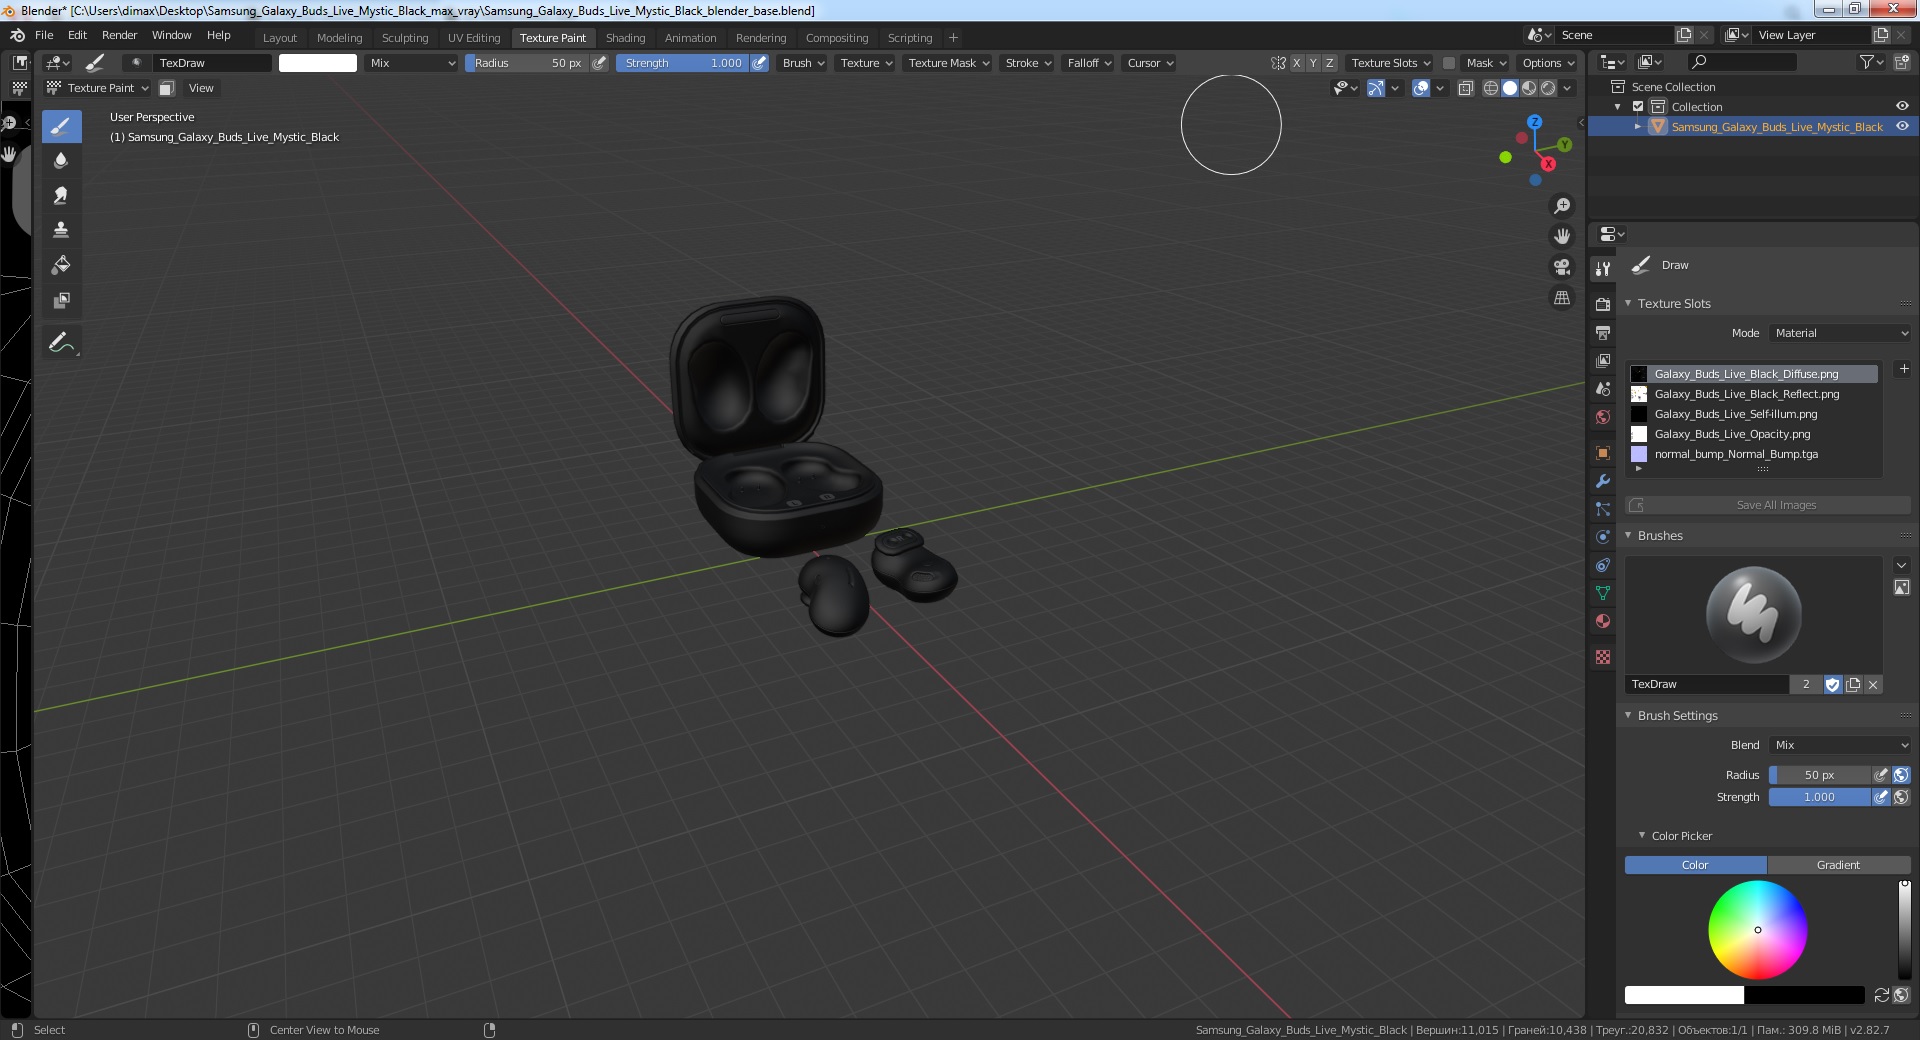Click the color wheel picker

pyautogui.click(x=1757, y=930)
